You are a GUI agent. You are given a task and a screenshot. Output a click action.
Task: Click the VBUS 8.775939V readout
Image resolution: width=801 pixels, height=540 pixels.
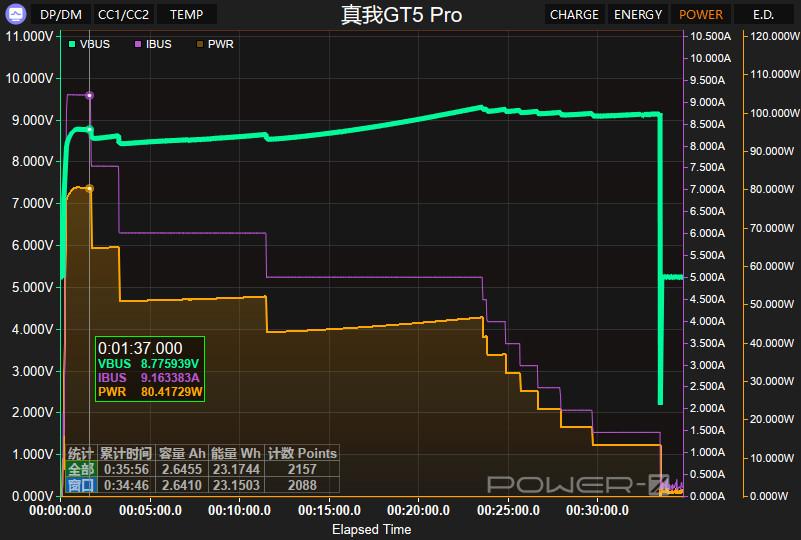click(x=148, y=363)
